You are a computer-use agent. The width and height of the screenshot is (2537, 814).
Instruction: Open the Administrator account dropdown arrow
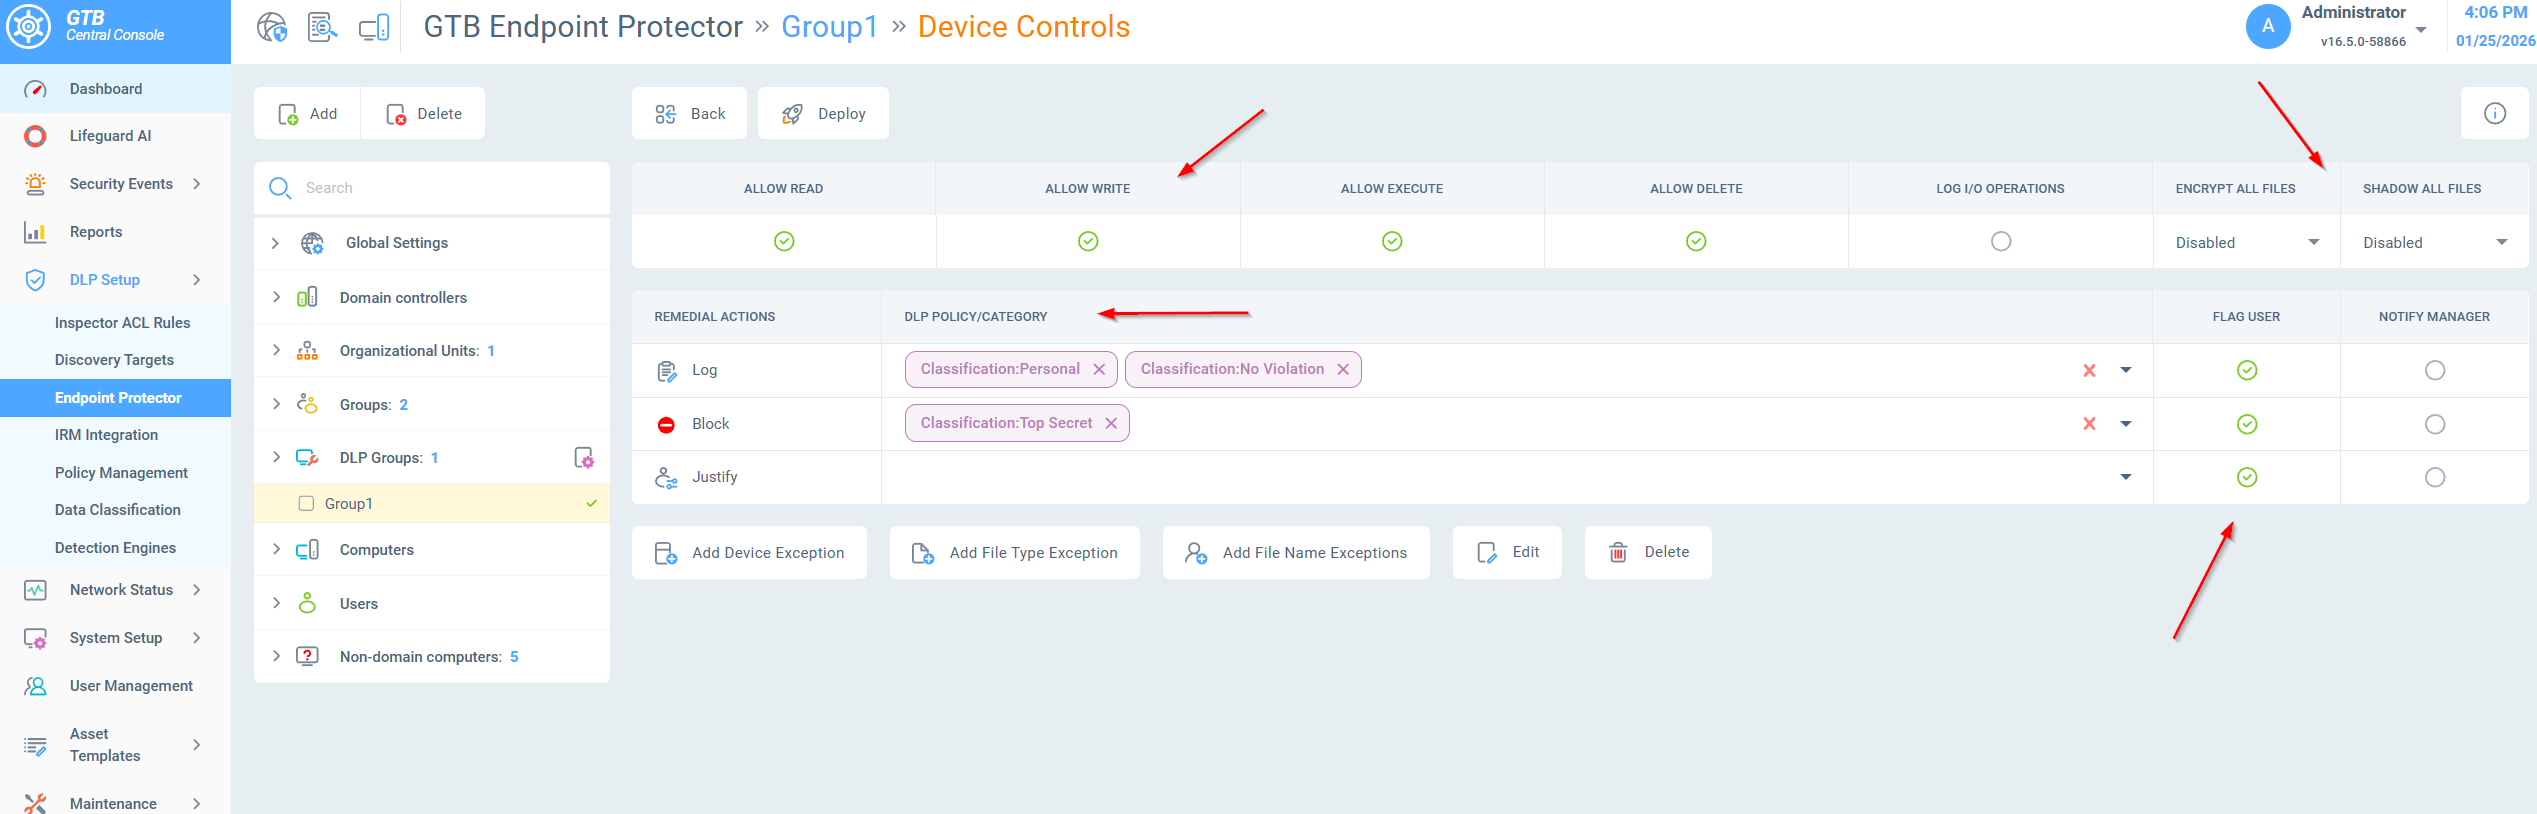pyautogui.click(x=2421, y=30)
